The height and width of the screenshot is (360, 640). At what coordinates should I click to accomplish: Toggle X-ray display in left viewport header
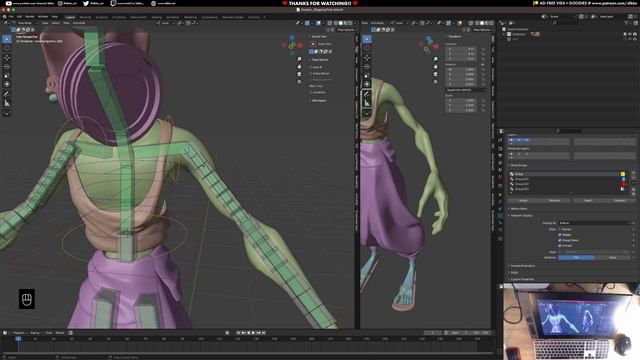pos(330,23)
